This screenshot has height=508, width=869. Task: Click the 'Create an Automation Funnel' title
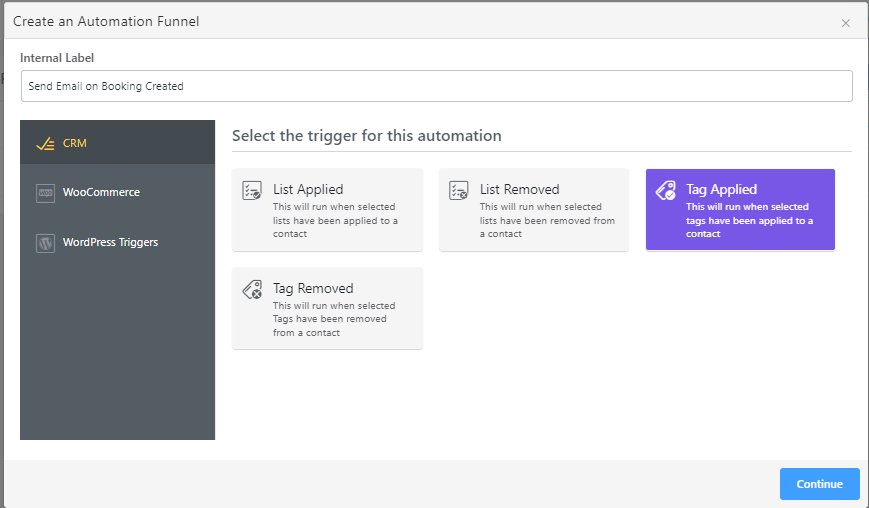106,21
